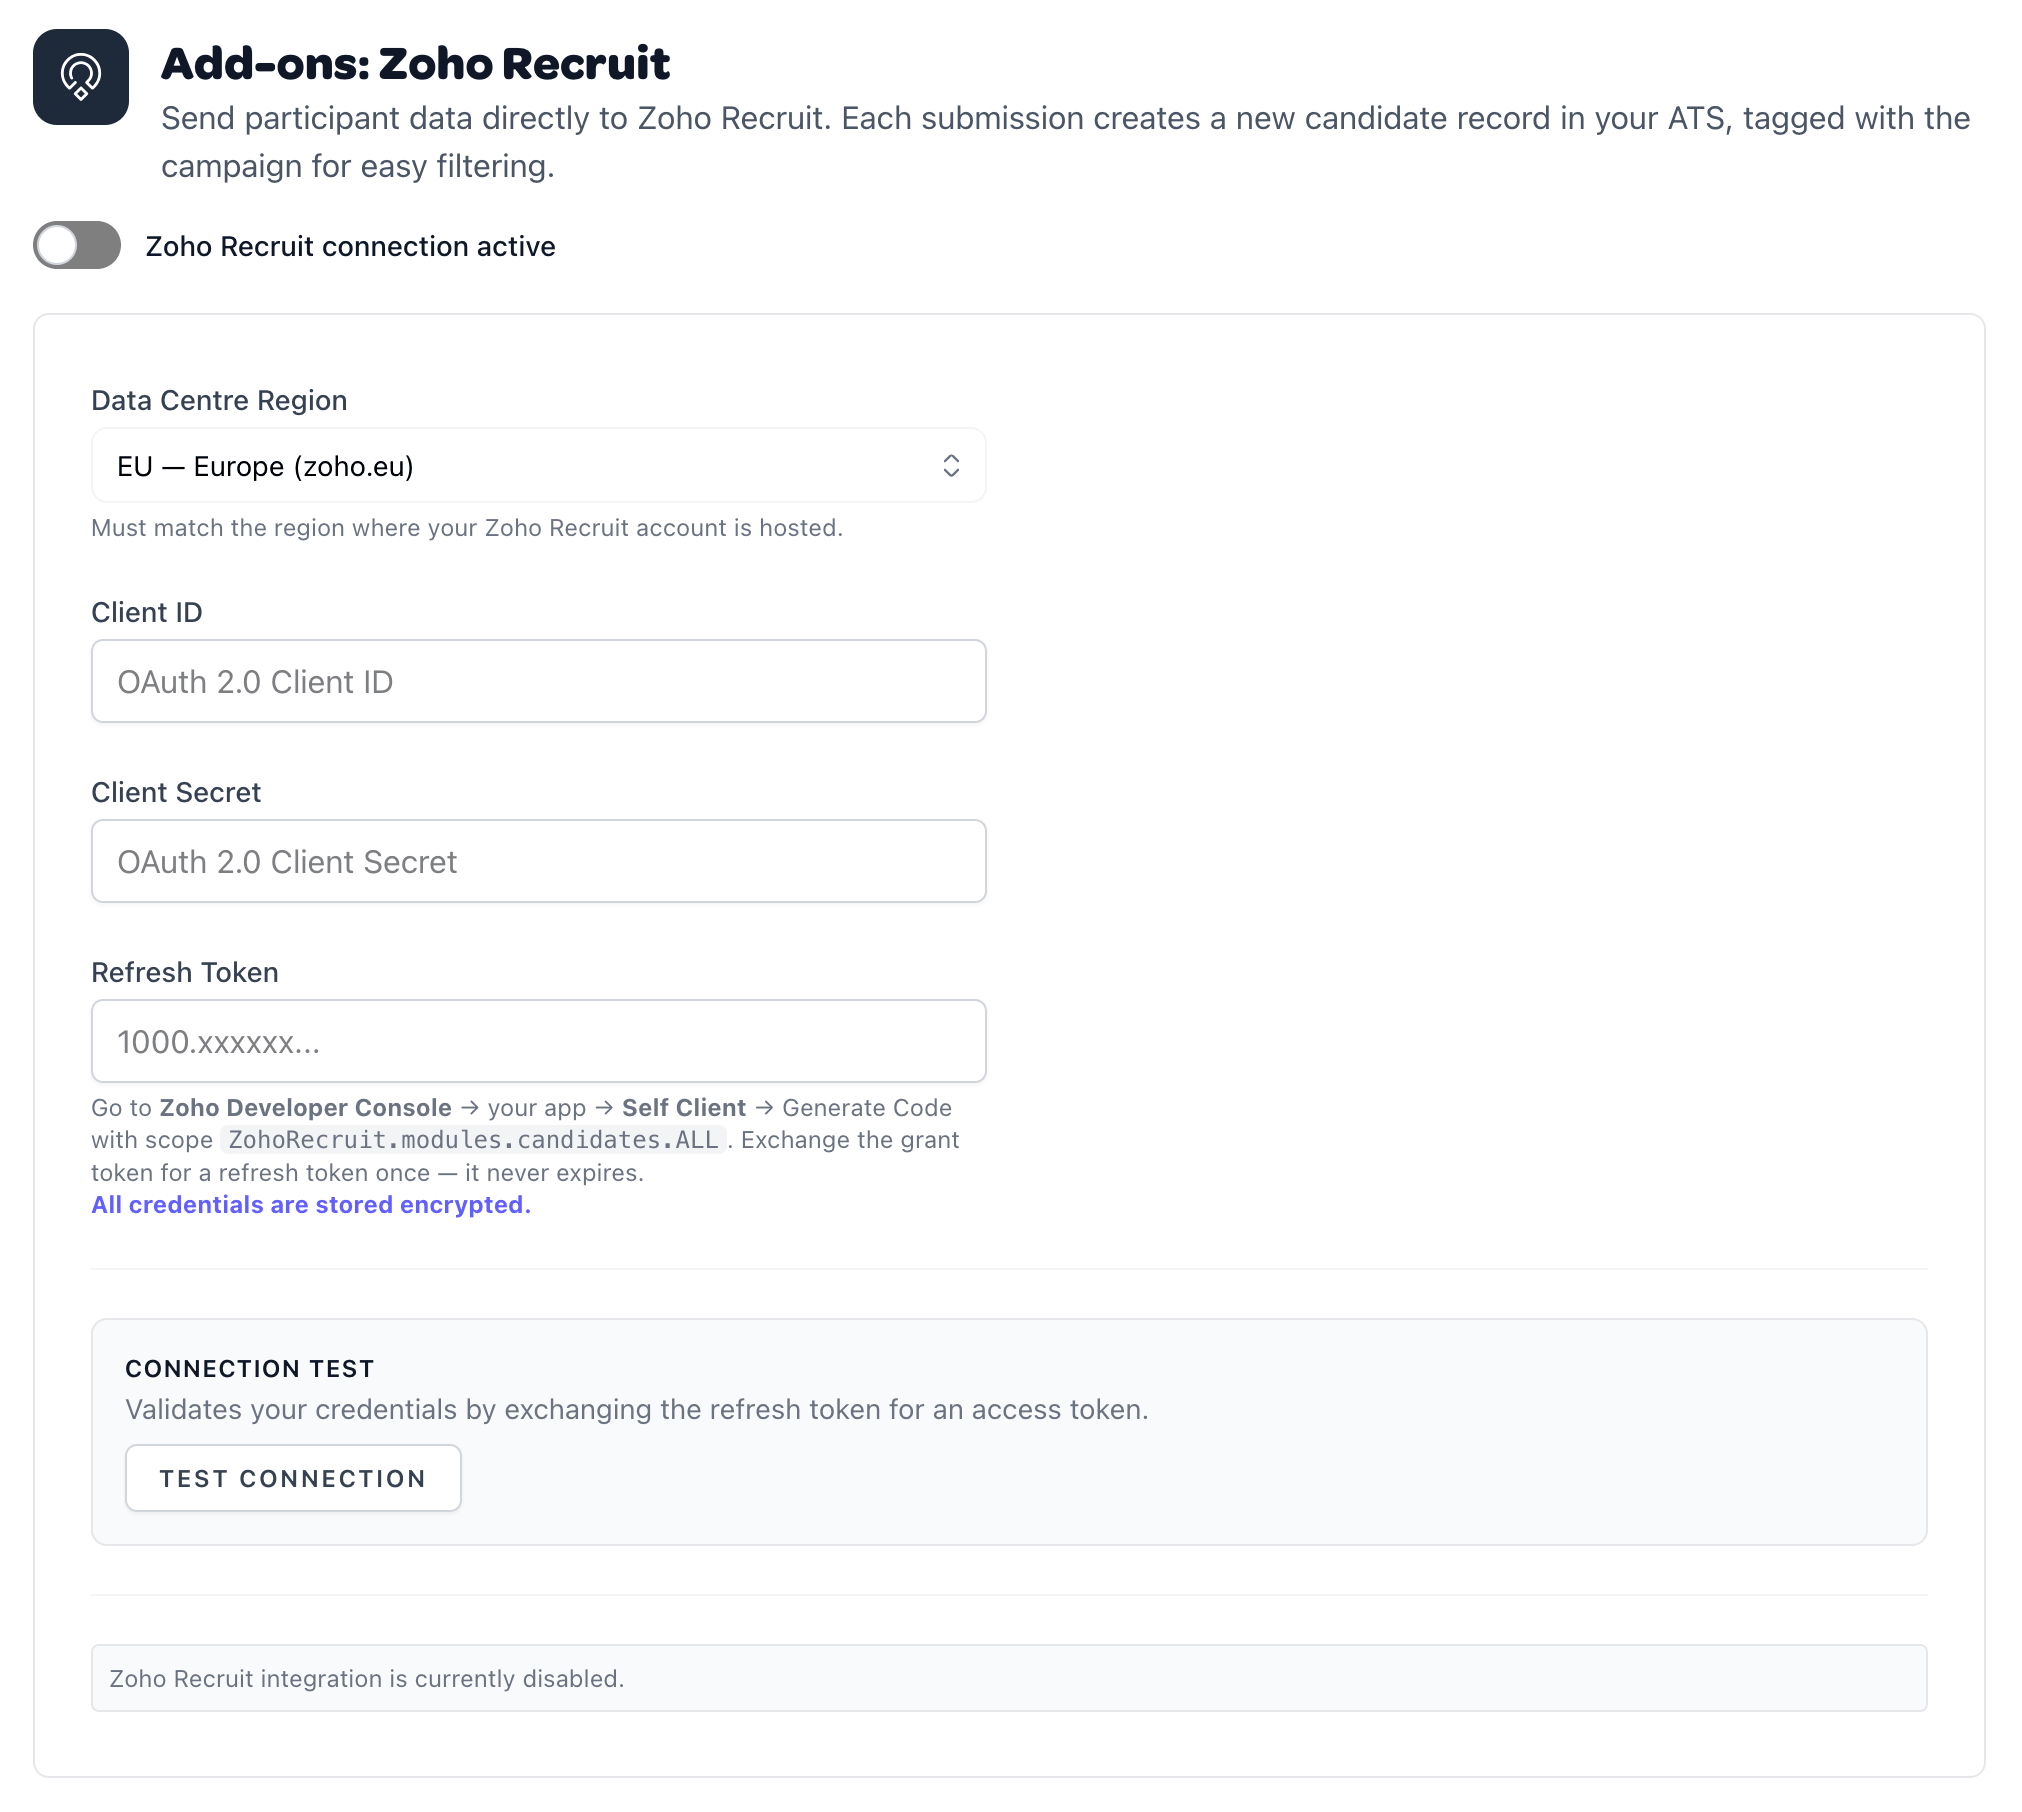The image size is (2022, 1812).
Task: Click the up-down chevron in region selector
Action: coord(951,466)
